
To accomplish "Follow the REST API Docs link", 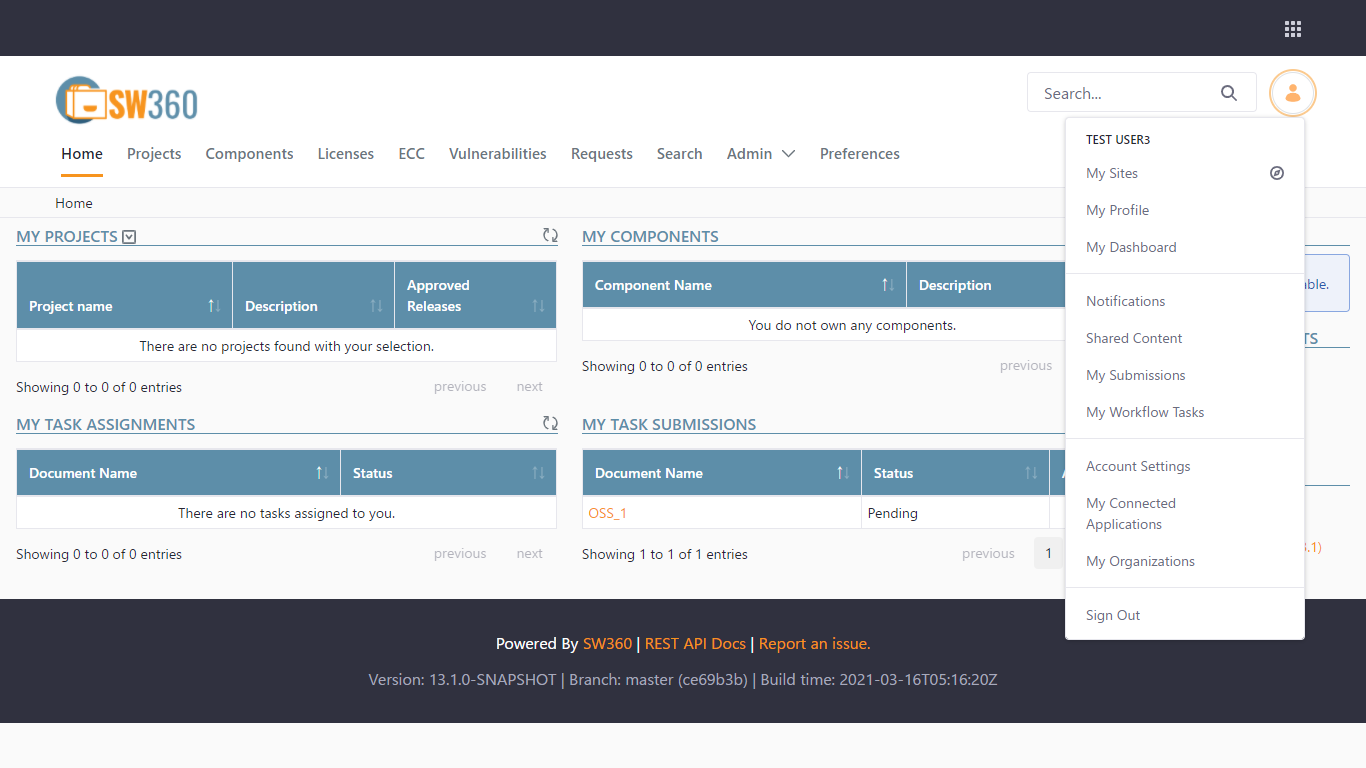I will point(695,644).
